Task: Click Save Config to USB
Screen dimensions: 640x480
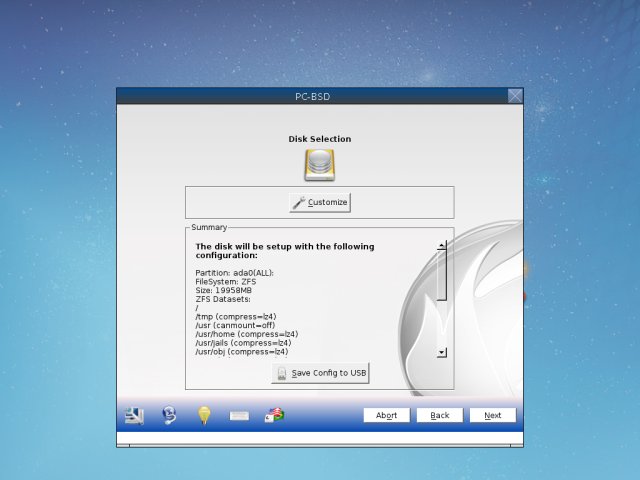Action: click(320, 373)
